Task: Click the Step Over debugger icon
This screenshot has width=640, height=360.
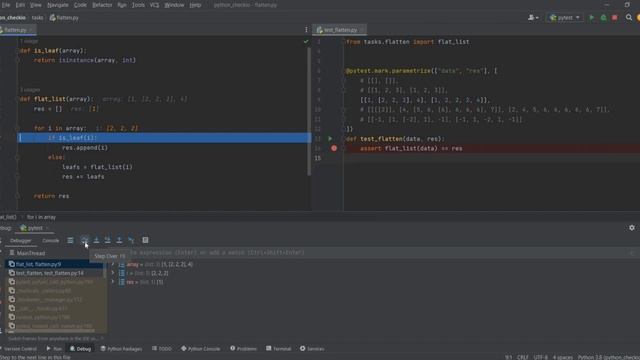Action: point(84,240)
